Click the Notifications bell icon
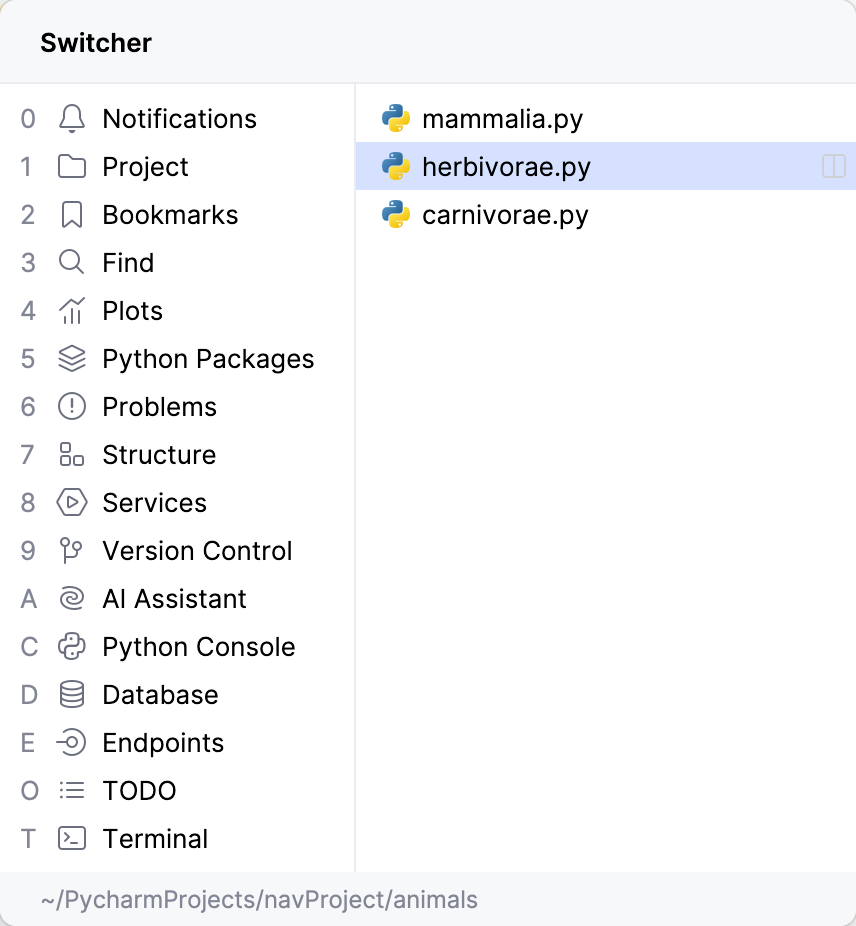The image size is (856, 926). 72,119
